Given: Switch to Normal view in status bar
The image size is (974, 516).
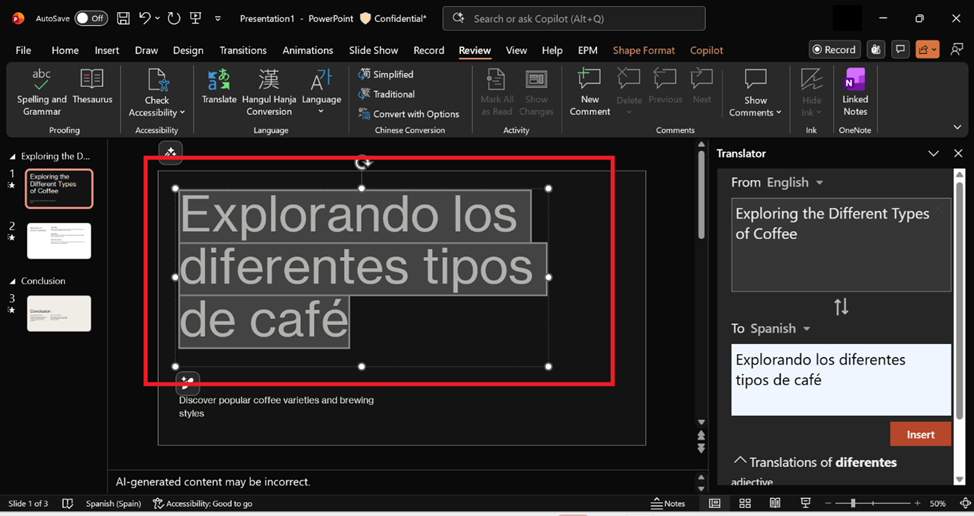Looking at the screenshot, I should (715, 504).
